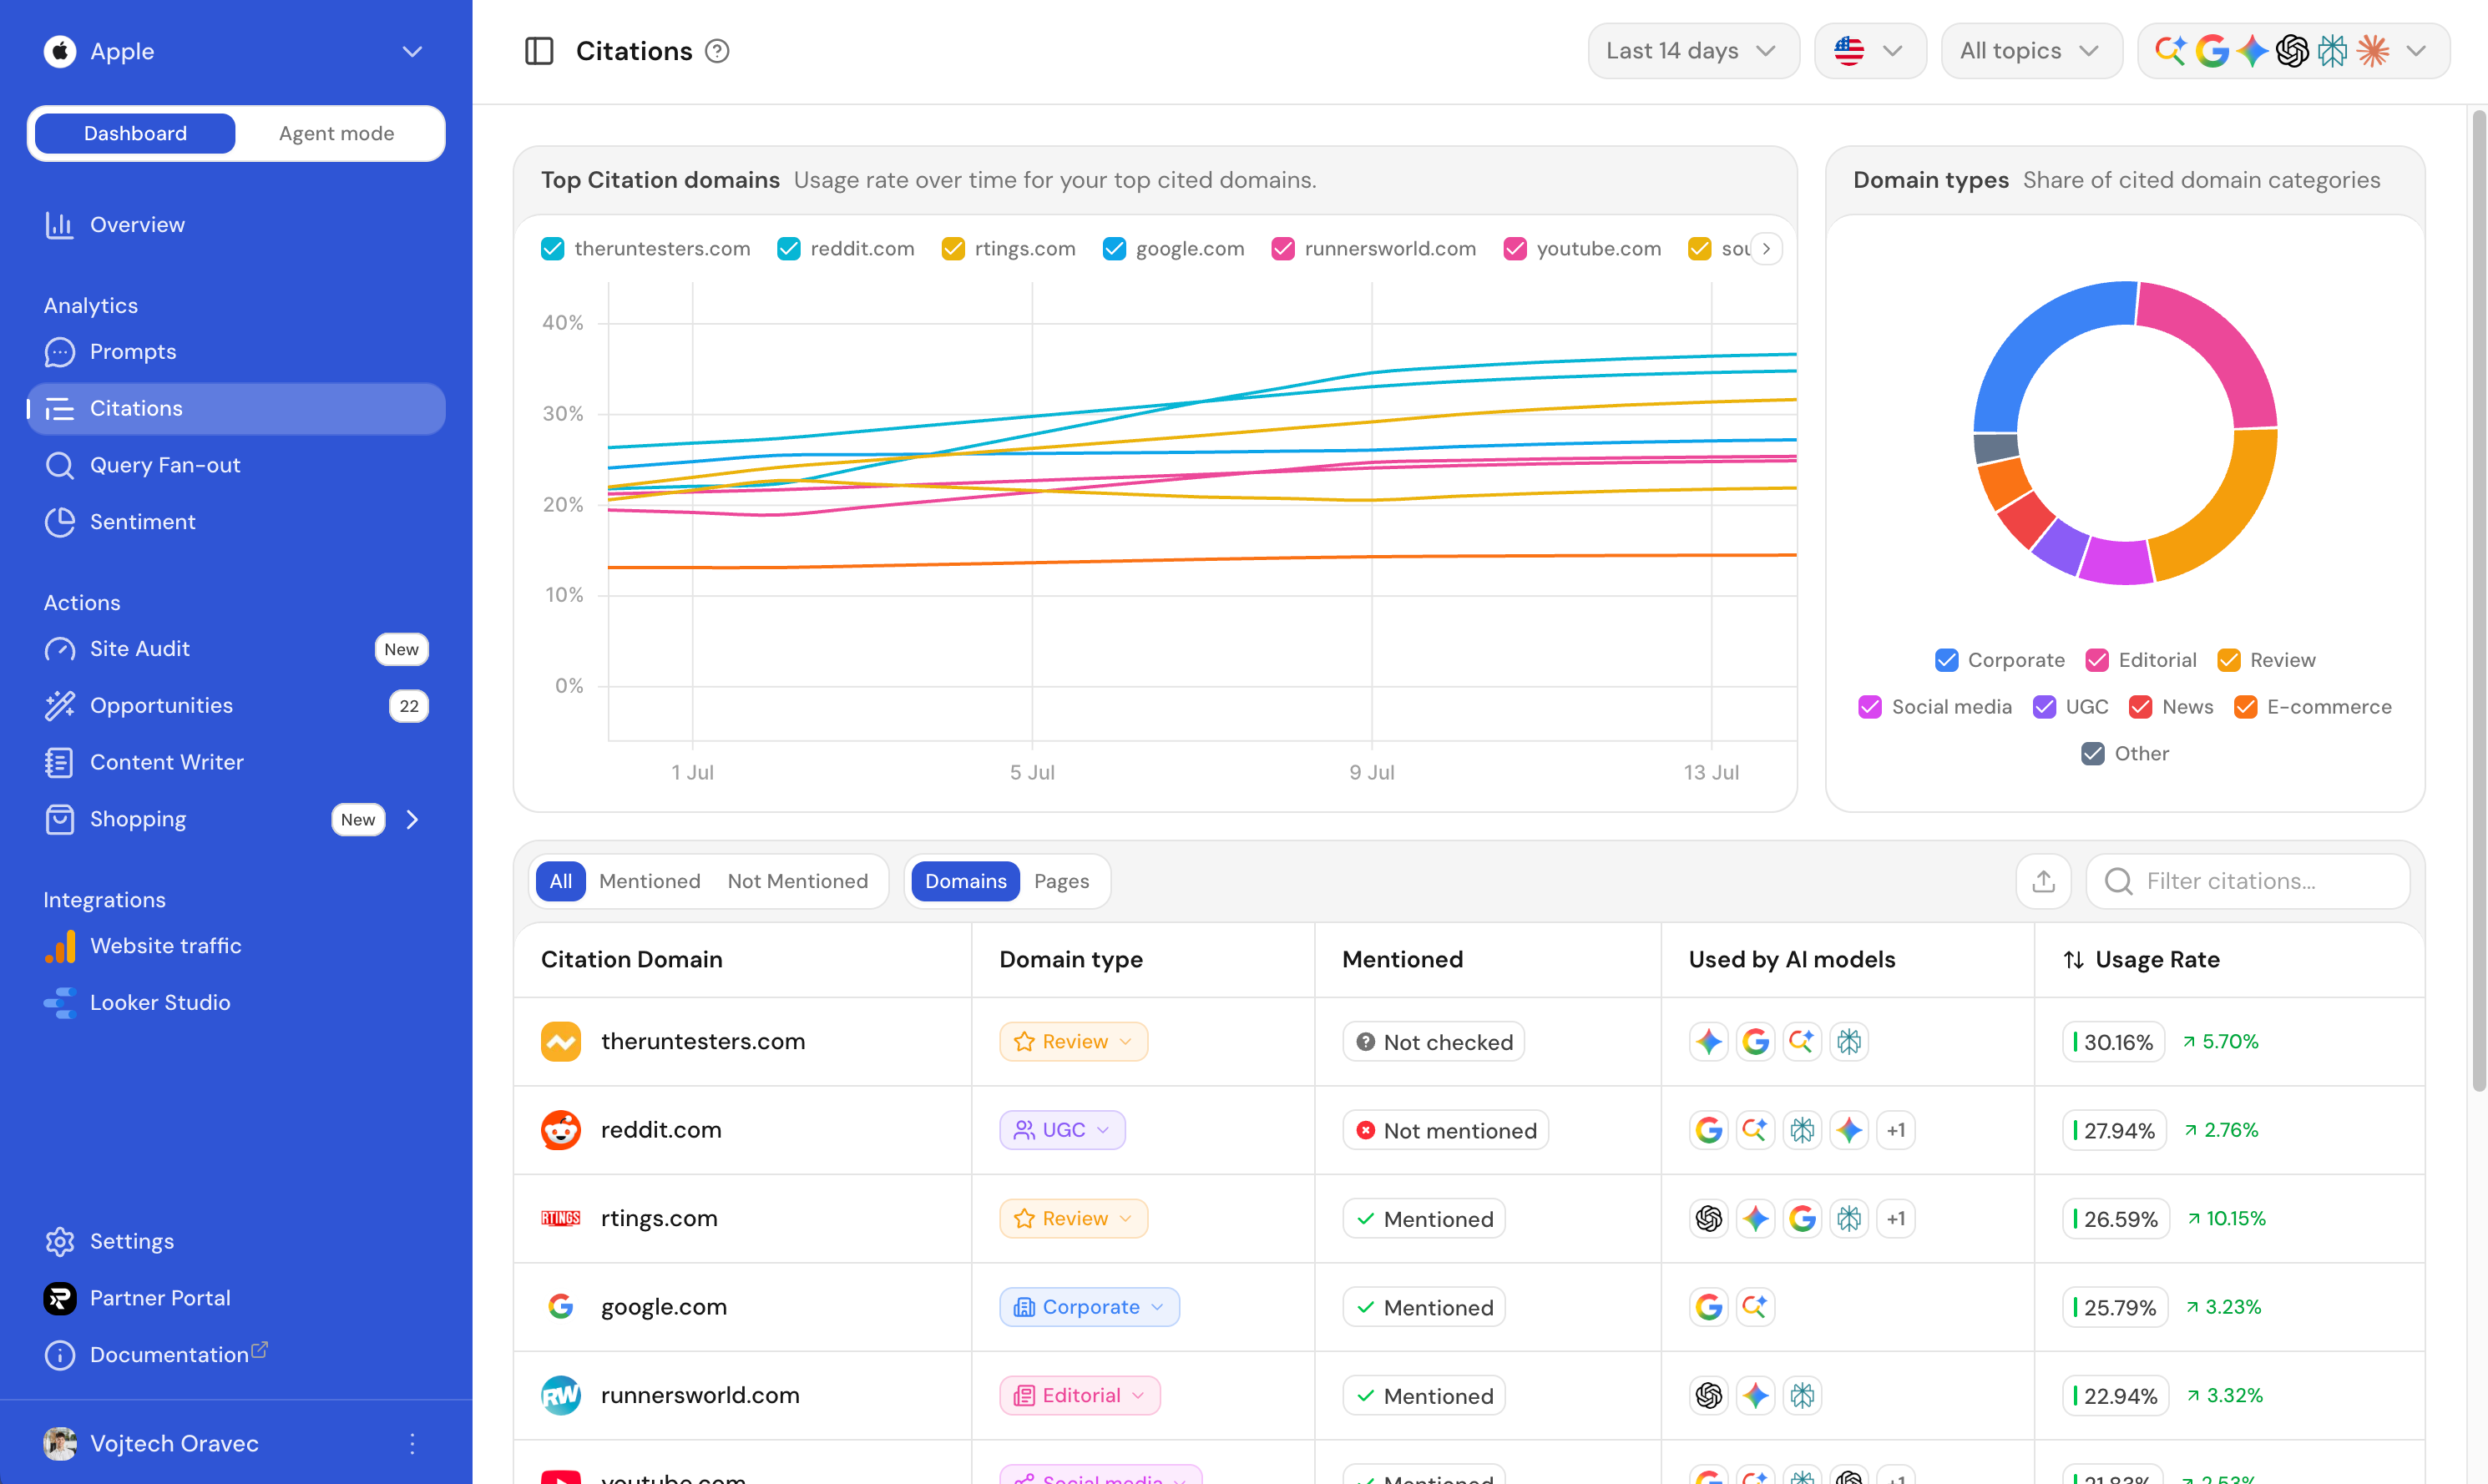Image resolution: width=2488 pixels, height=1484 pixels.
Task: Open Last 14 days date range dropdown
Action: click(x=1693, y=51)
